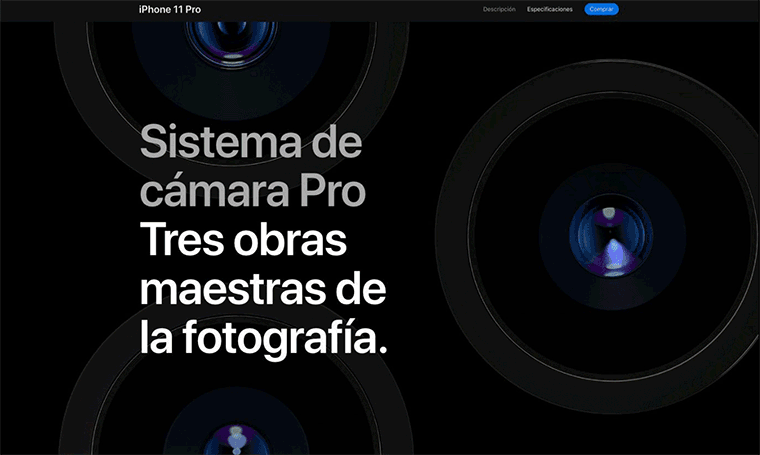Screen dimensions: 760x455
Task: Go to Especificaciones page
Action: 550,9
